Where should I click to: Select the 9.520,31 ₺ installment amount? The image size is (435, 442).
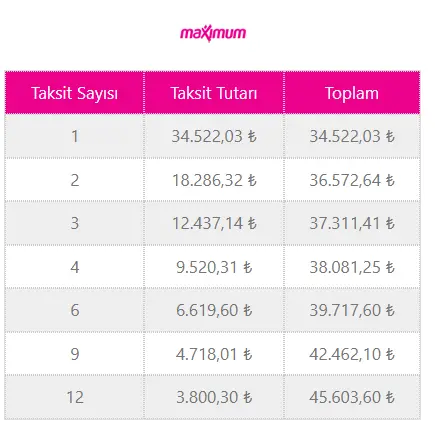click(214, 267)
